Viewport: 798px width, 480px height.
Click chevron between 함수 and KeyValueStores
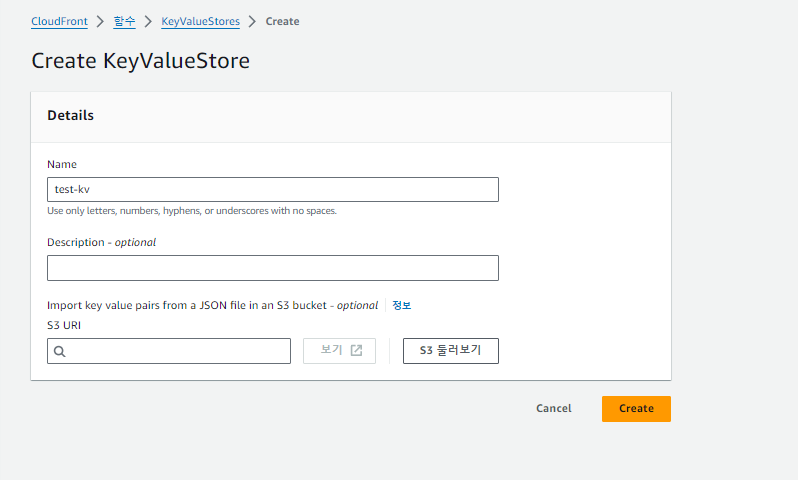[148, 21]
